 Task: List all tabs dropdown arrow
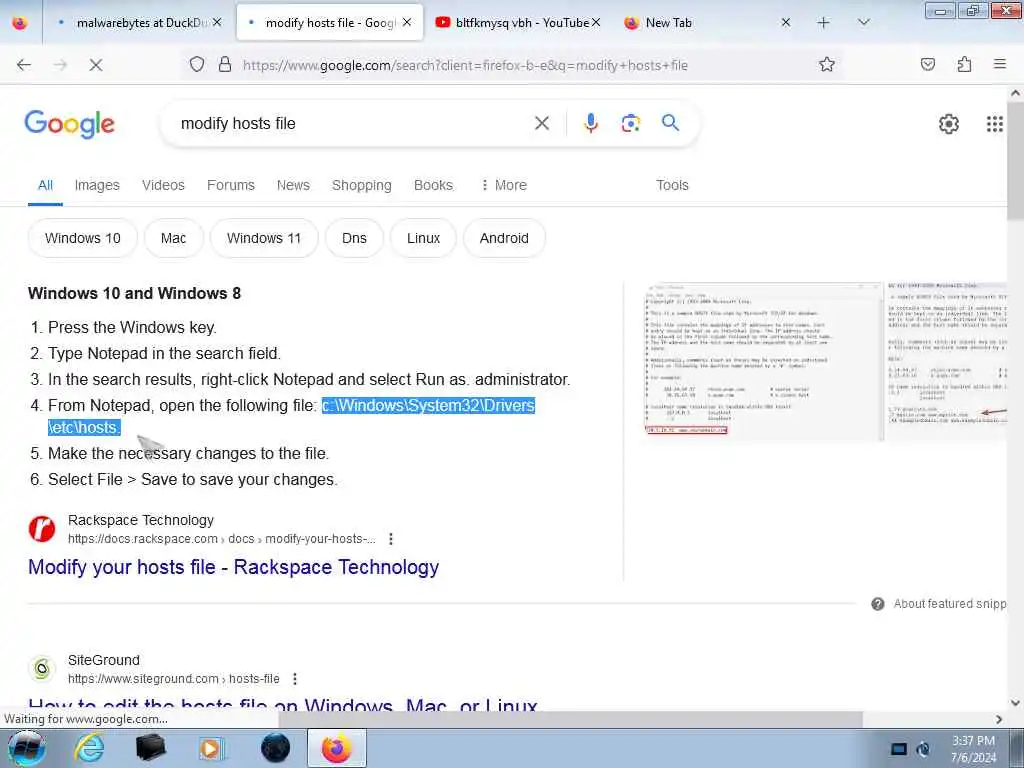(863, 23)
